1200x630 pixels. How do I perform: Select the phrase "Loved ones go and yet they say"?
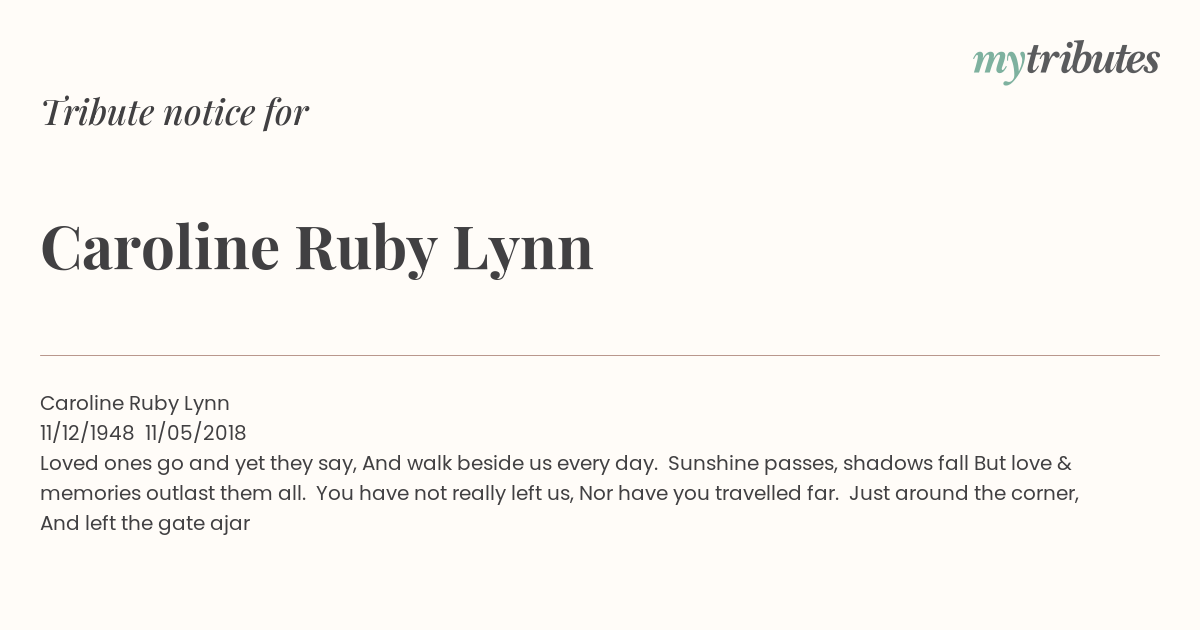click(x=198, y=464)
